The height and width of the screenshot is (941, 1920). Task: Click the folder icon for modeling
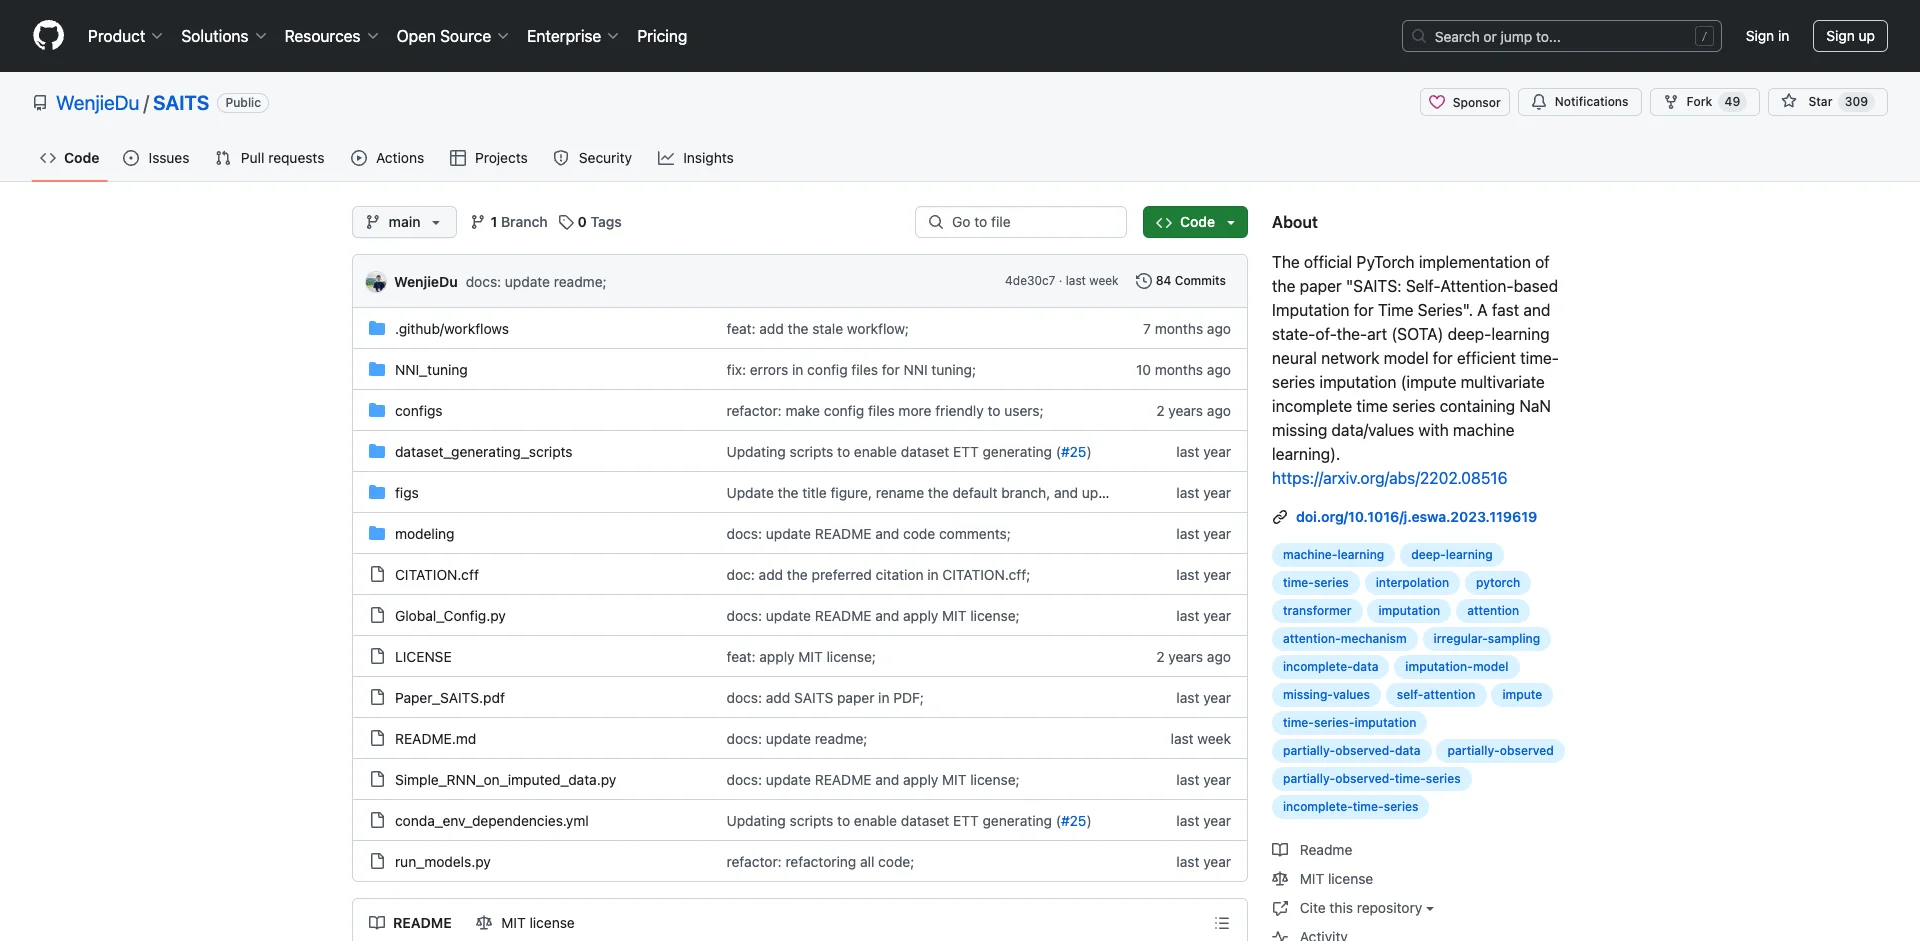click(x=377, y=533)
